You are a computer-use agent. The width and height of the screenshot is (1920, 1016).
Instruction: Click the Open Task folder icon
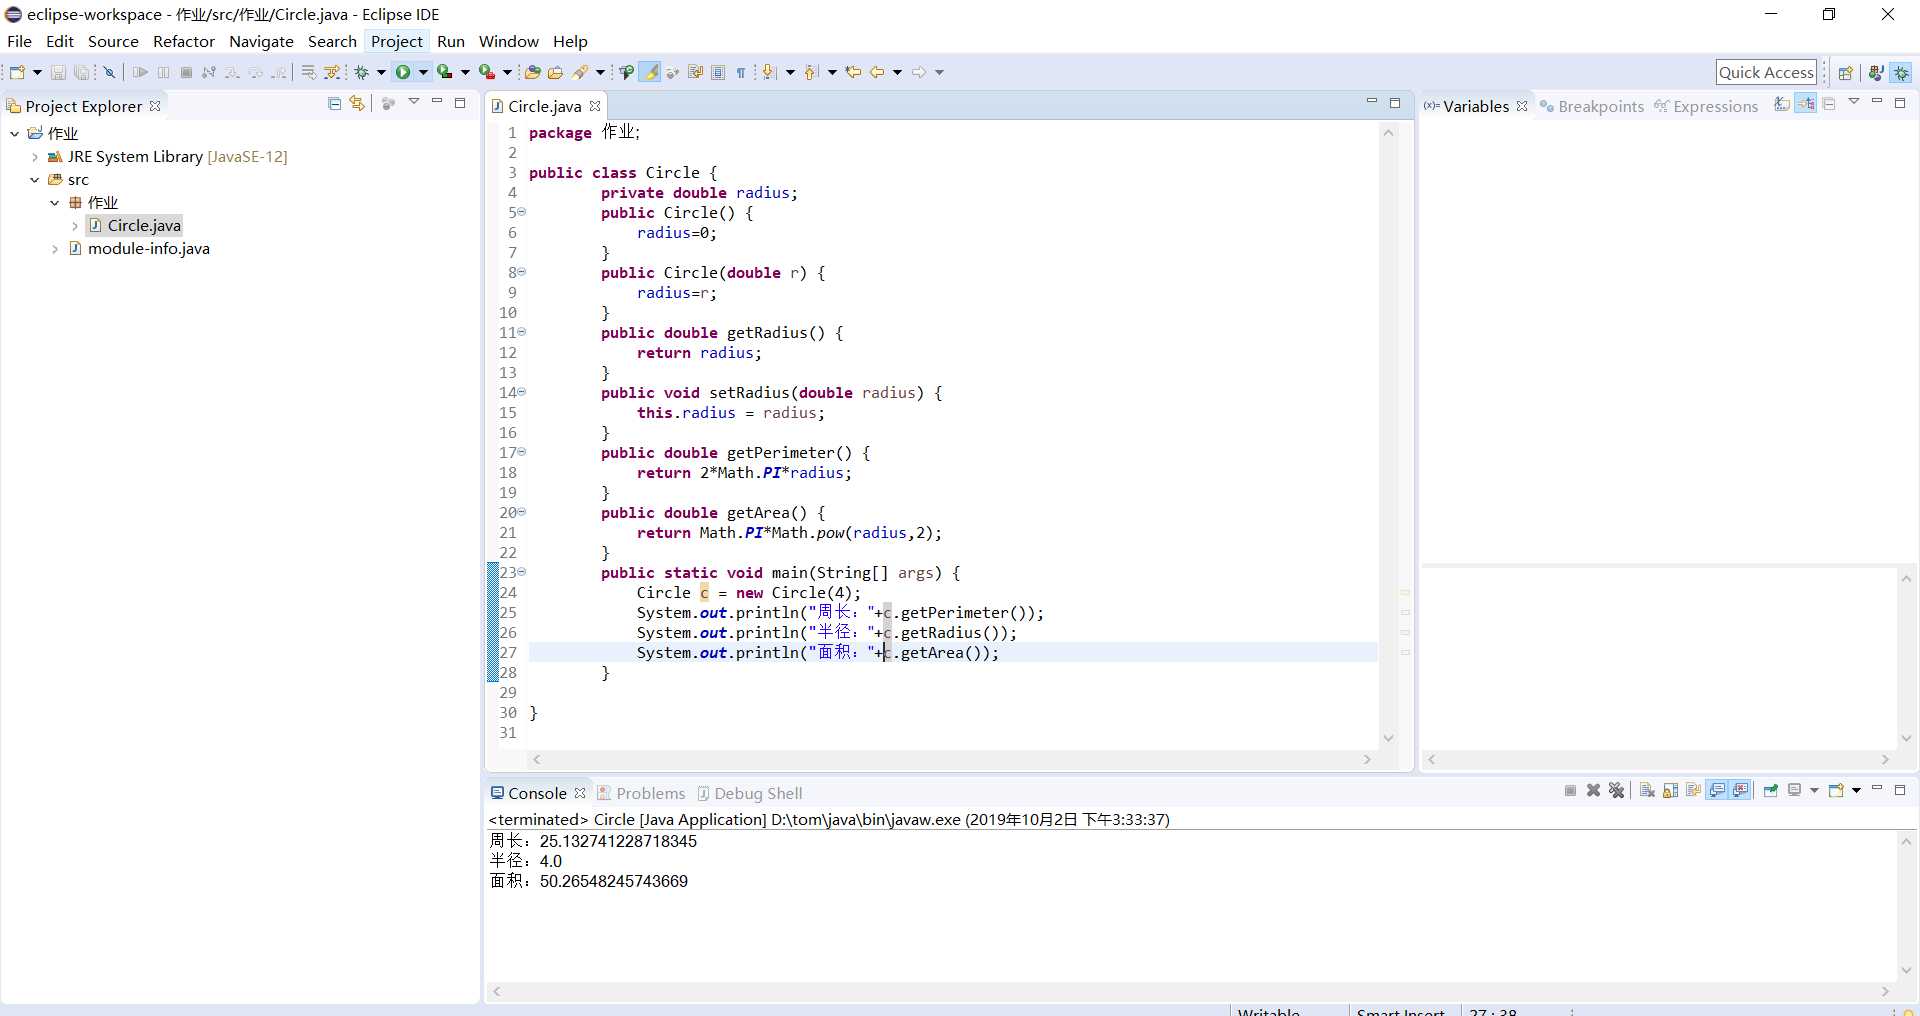[556, 72]
